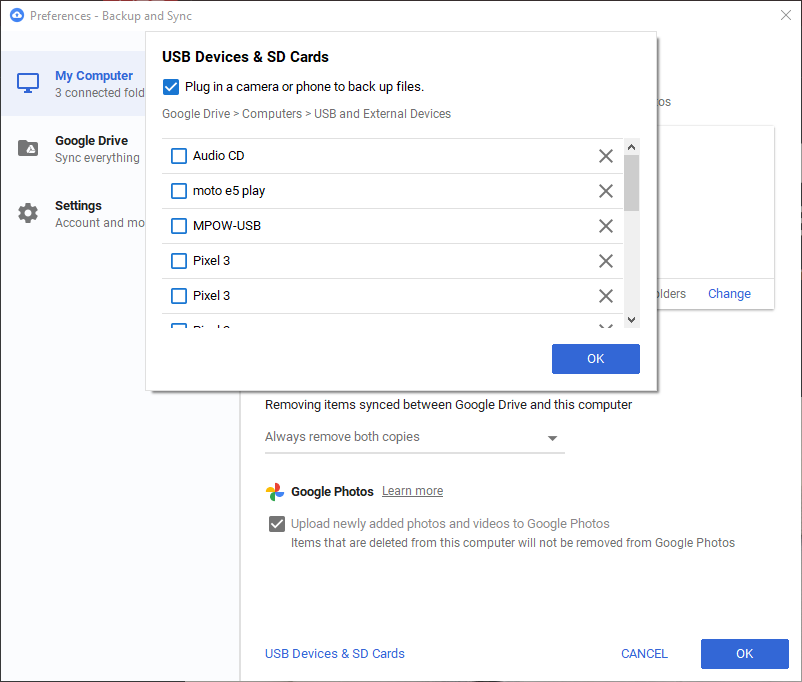Remove the second Pixel 3 entry's X icon
The image size is (802, 682).
pos(605,295)
